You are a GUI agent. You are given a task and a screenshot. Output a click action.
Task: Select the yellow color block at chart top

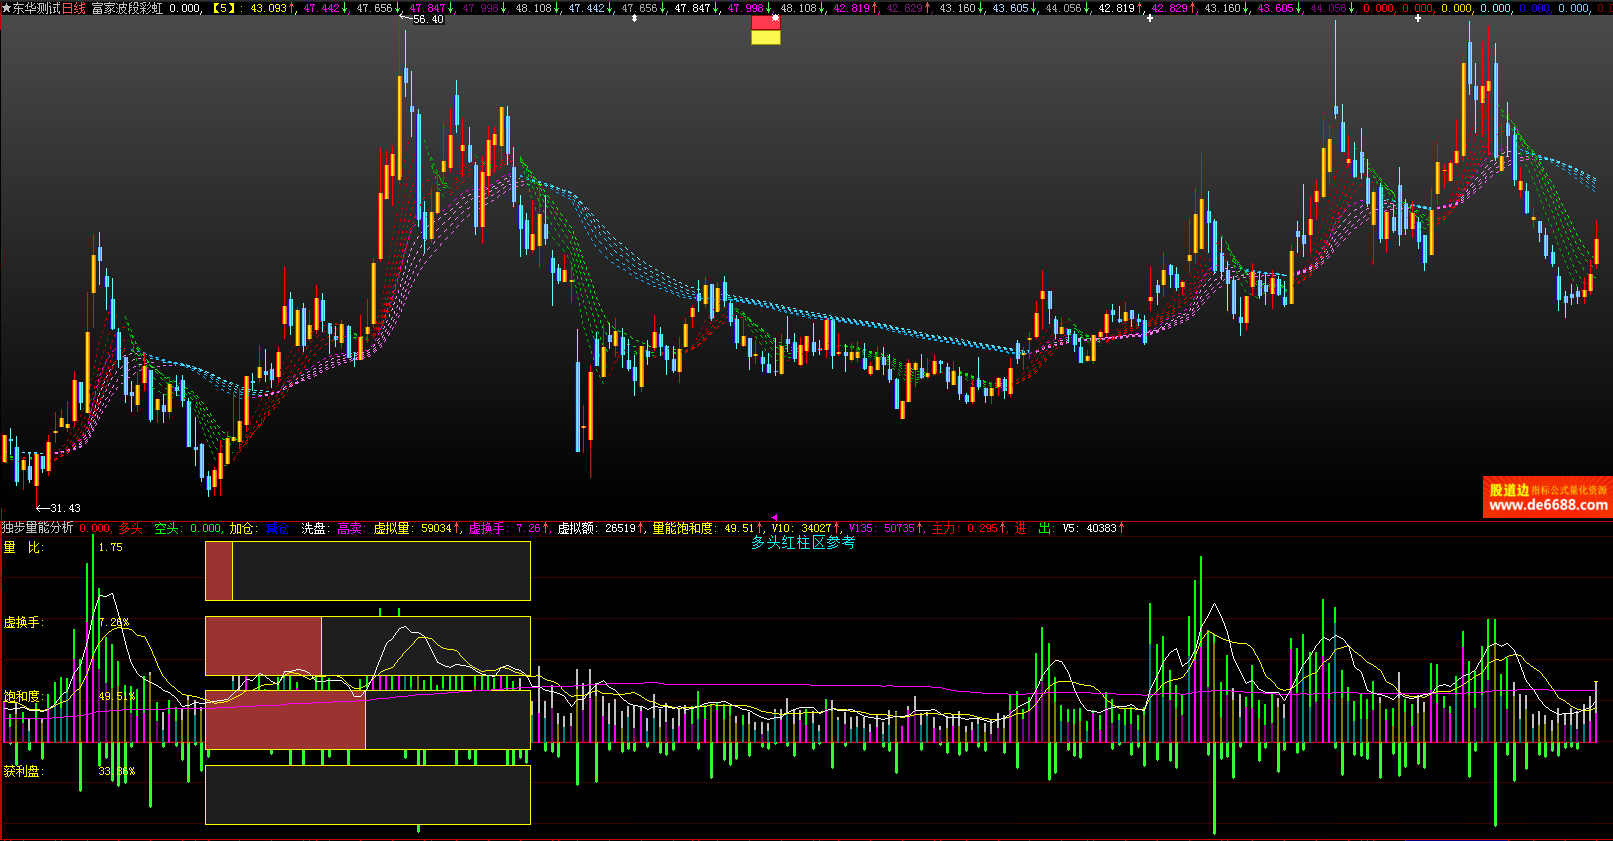coord(766,38)
